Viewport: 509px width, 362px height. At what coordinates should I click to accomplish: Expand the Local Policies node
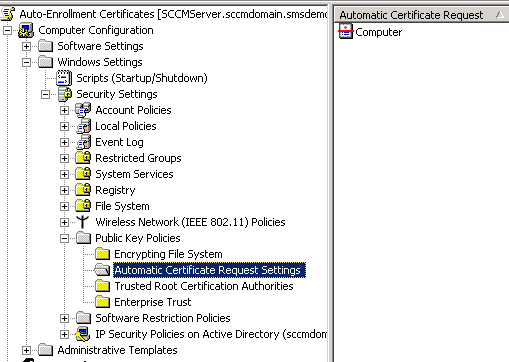click(64, 127)
